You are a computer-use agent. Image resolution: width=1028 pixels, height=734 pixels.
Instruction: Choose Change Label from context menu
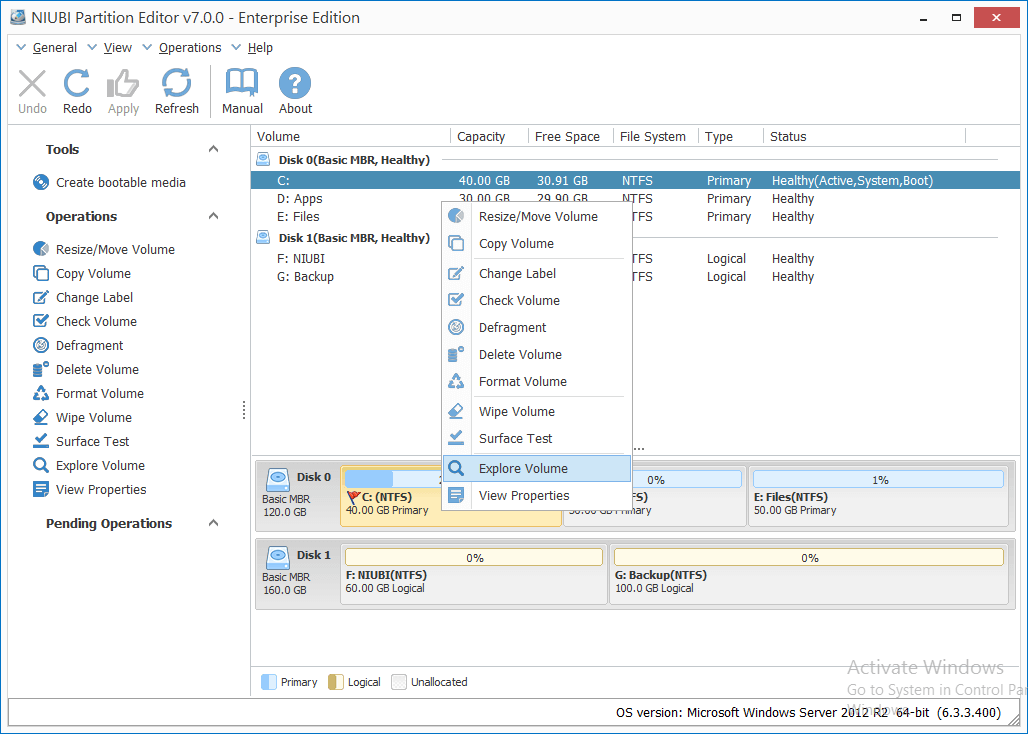[x=537, y=273]
